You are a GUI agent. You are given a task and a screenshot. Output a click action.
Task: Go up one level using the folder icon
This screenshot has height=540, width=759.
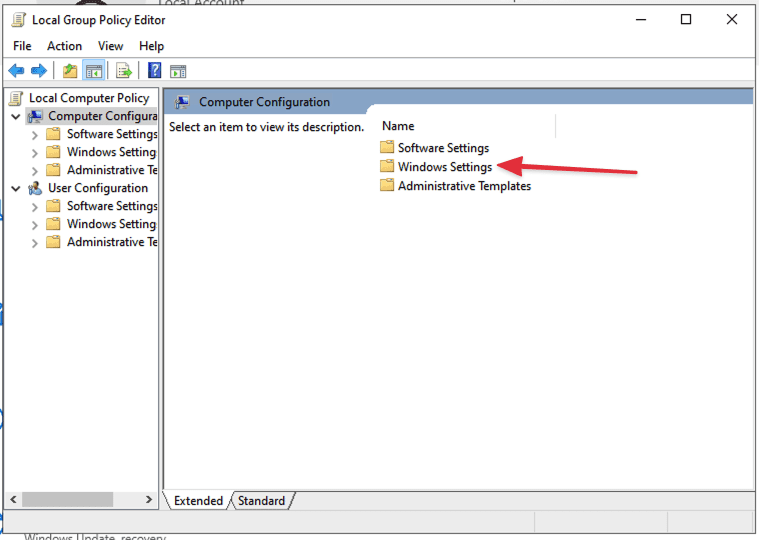click(69, 70)
